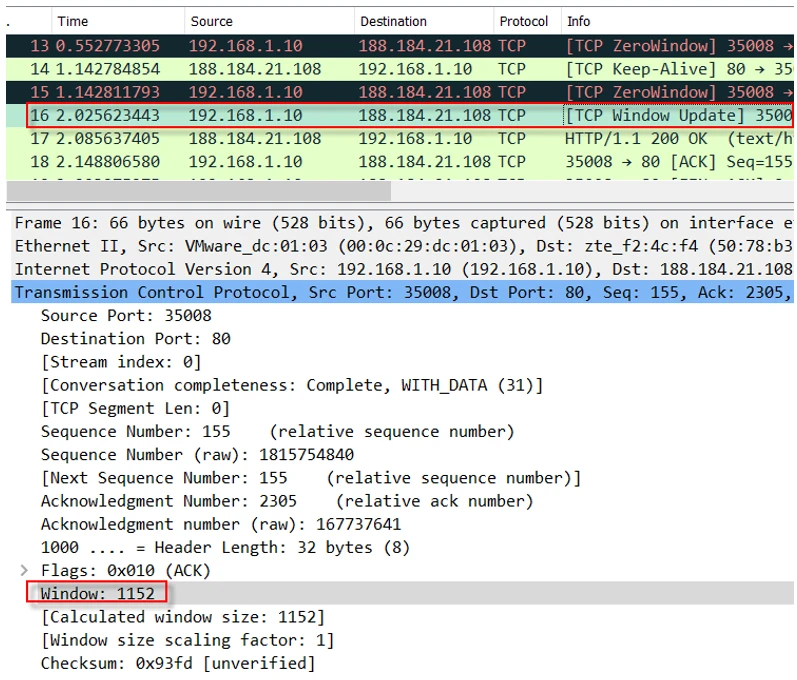The width and height of the screenshot is (797, 680).
Task: Select the Frame 16 details line
Action: (x=400, y=223)
